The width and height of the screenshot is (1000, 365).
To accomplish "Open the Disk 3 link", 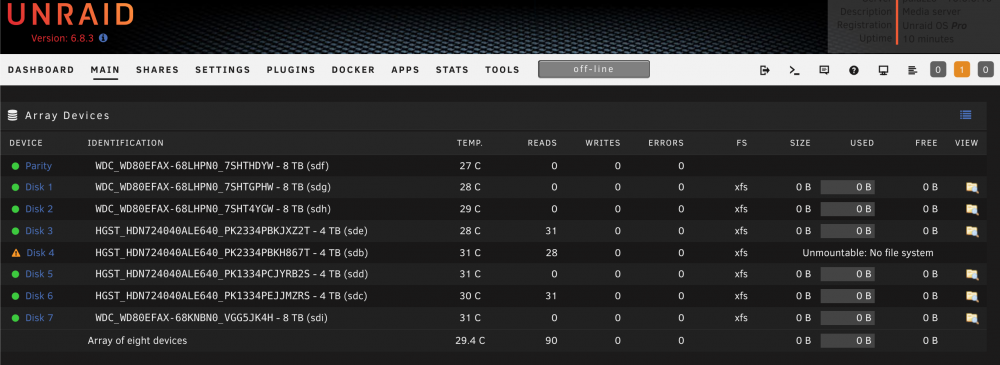I will click(39, 231).
